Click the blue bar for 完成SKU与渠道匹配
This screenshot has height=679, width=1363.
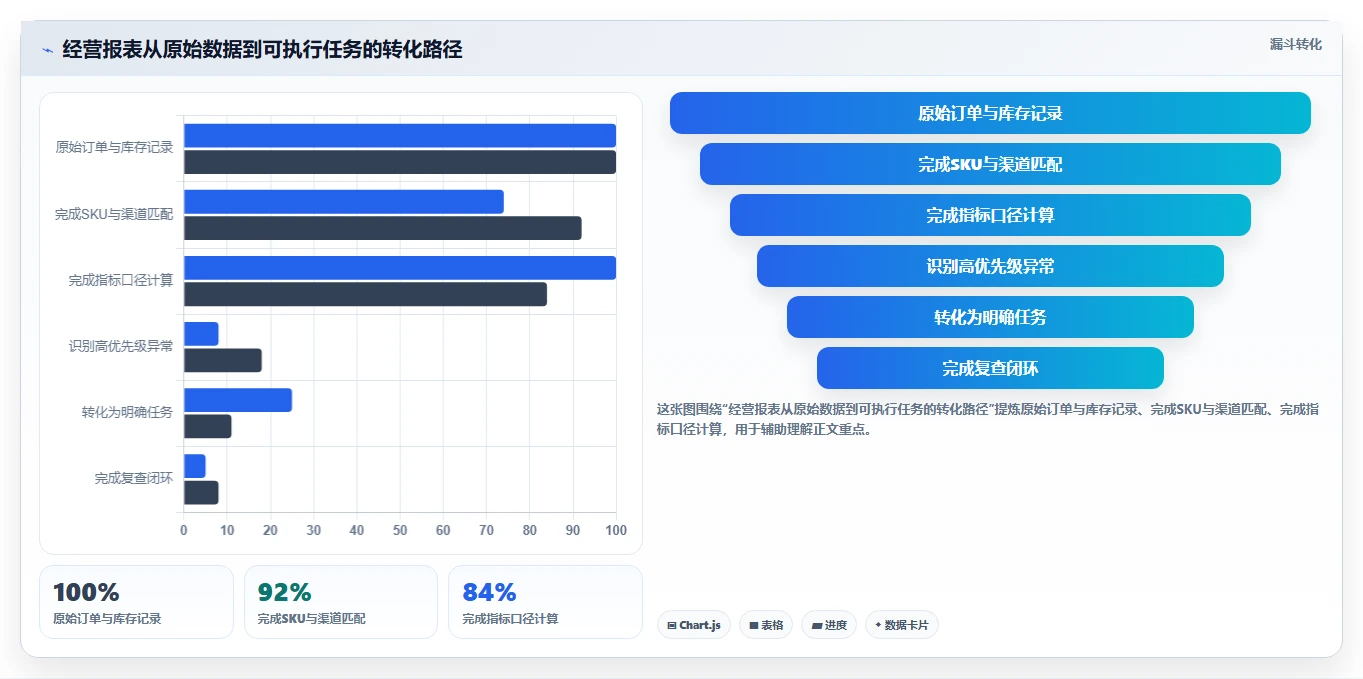pyautogui.click(x=344, y=202)
